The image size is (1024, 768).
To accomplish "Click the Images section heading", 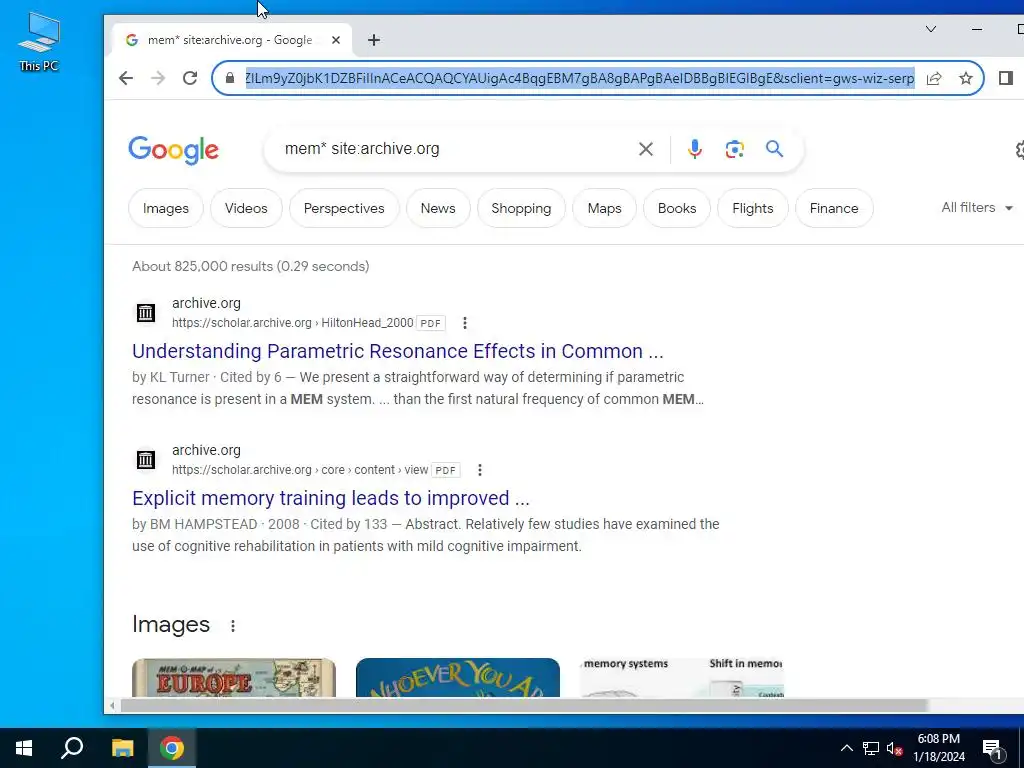I will pos(171,624).
